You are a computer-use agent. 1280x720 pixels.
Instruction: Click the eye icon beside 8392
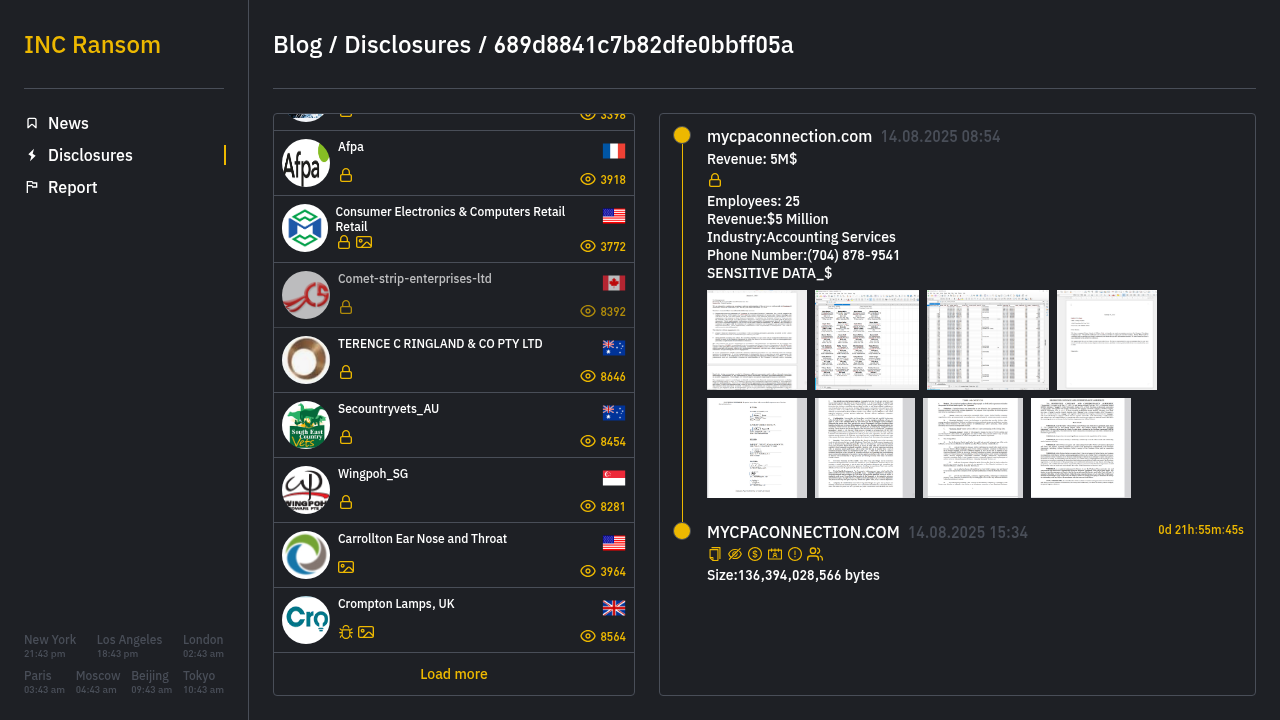coord(588,311)
